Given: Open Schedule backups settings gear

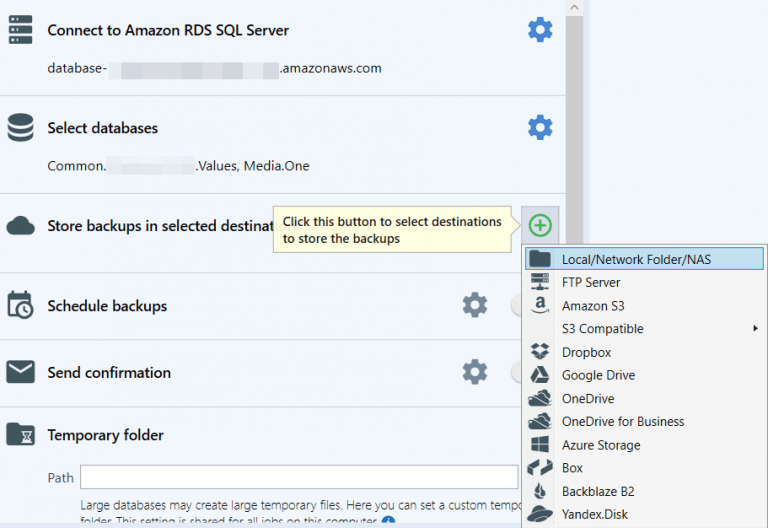Looking at the screenshot, I should [x=475, y=305].
